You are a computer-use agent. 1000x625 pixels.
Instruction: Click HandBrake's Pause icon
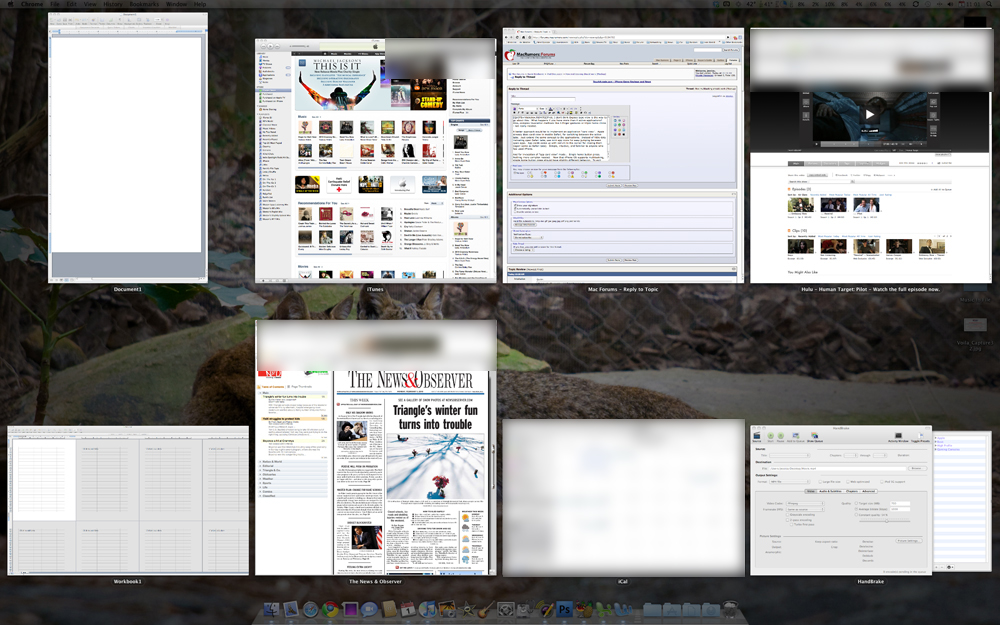coord(781,436)
